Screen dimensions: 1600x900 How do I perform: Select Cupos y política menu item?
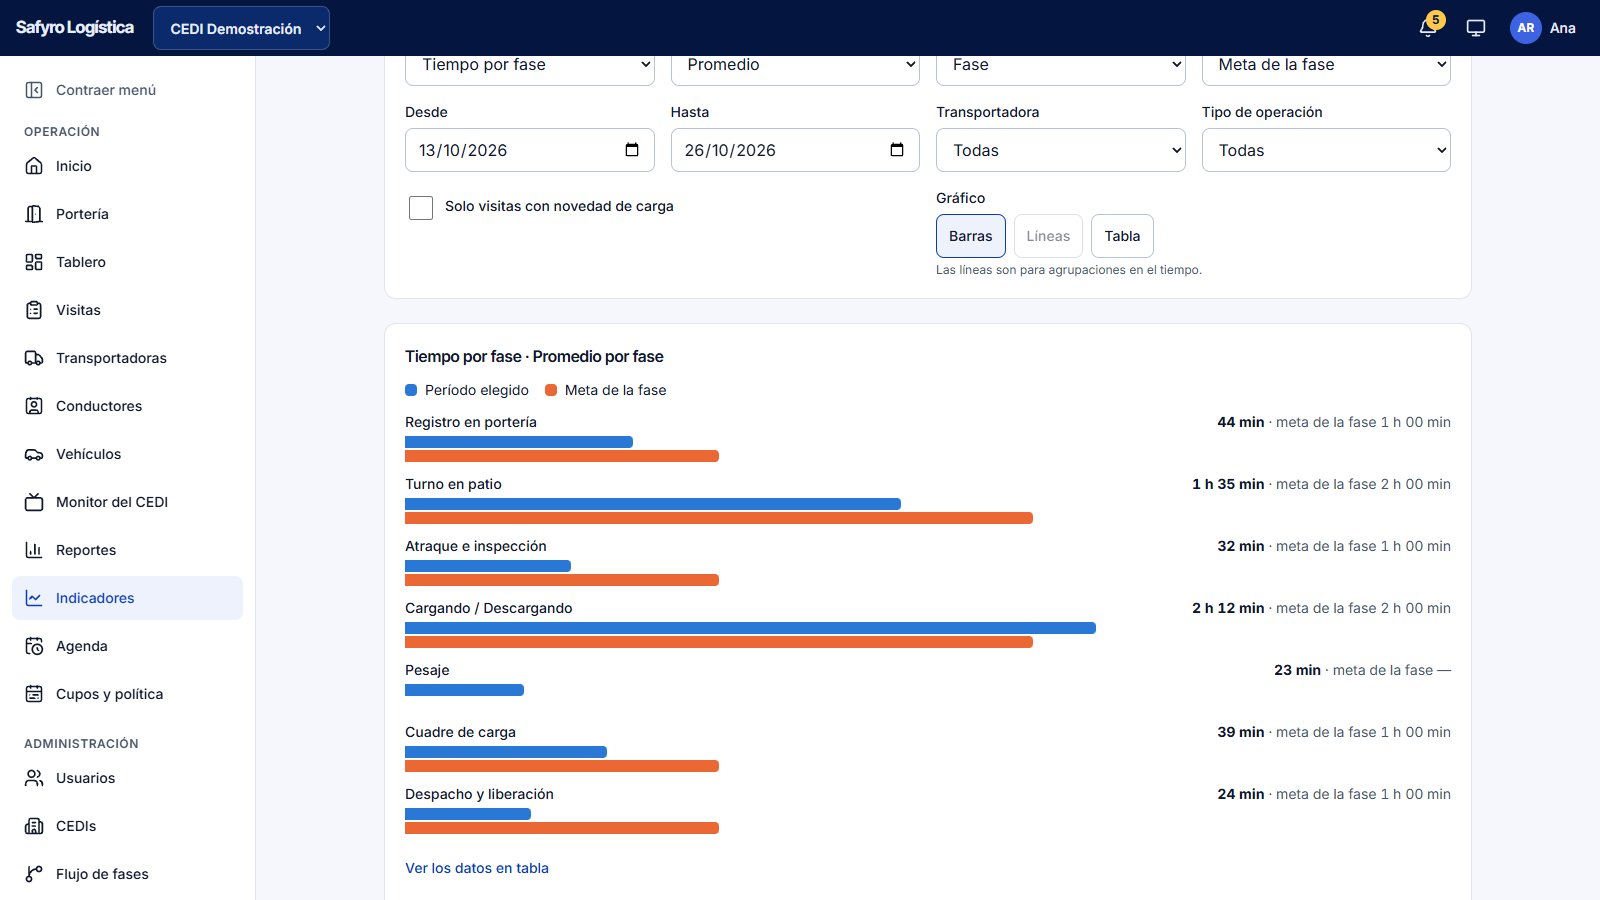[x=127, y=694]
